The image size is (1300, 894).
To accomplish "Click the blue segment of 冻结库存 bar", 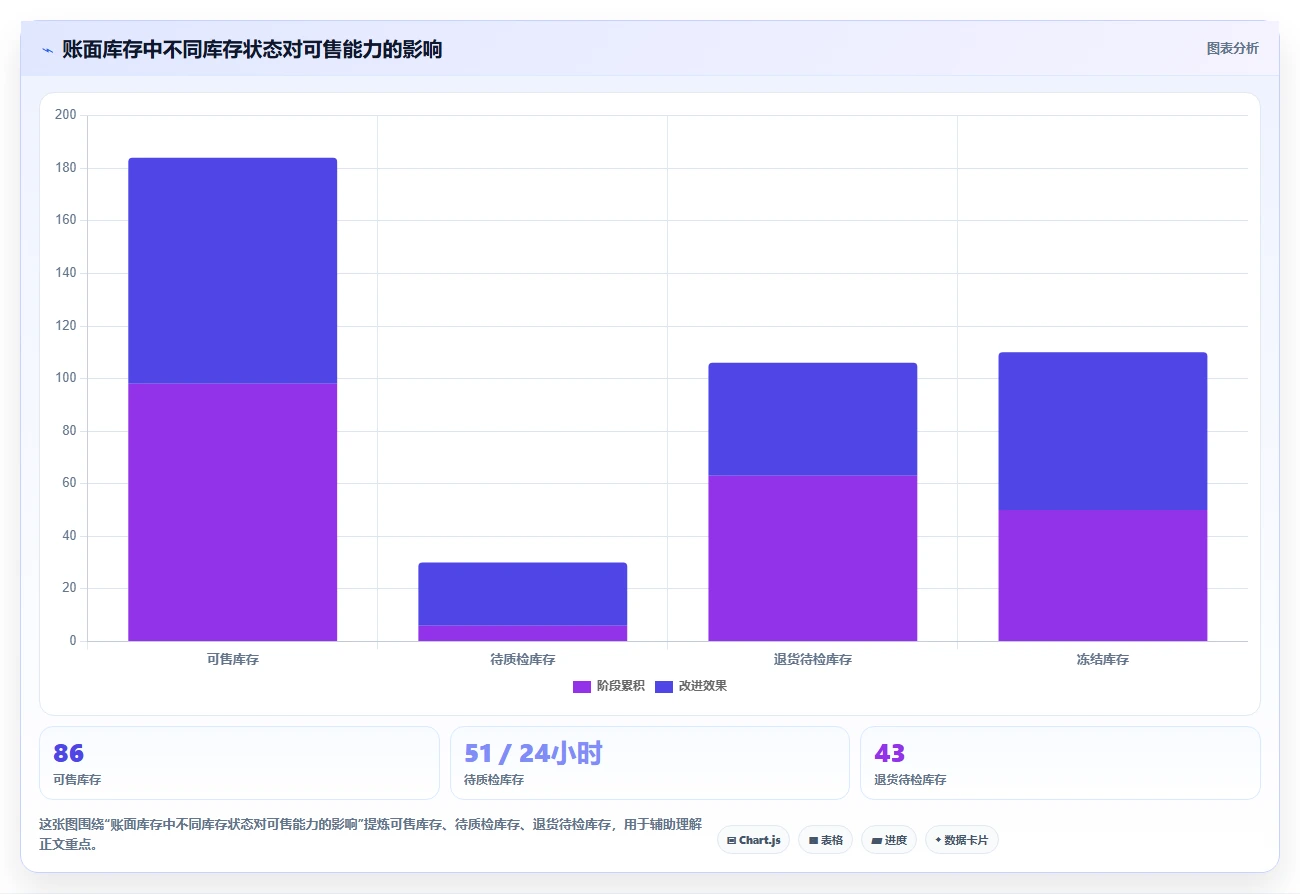I will pyautogui.click(x=1103, y=431).
